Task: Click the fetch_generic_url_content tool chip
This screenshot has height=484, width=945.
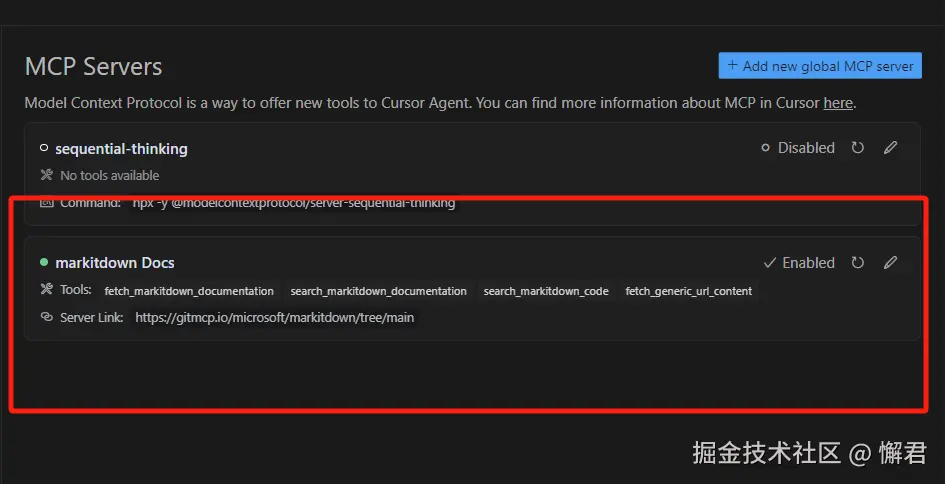Action: (x=689, y=291)
